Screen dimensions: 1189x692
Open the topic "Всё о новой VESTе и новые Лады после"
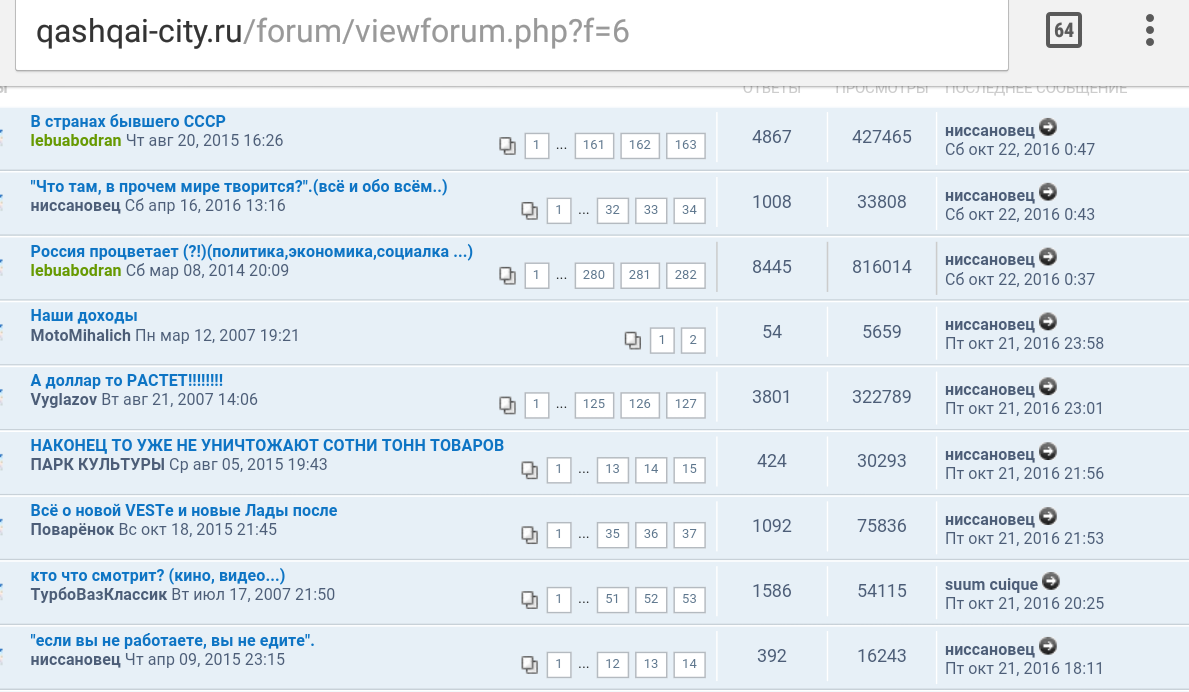pos(184,511)
